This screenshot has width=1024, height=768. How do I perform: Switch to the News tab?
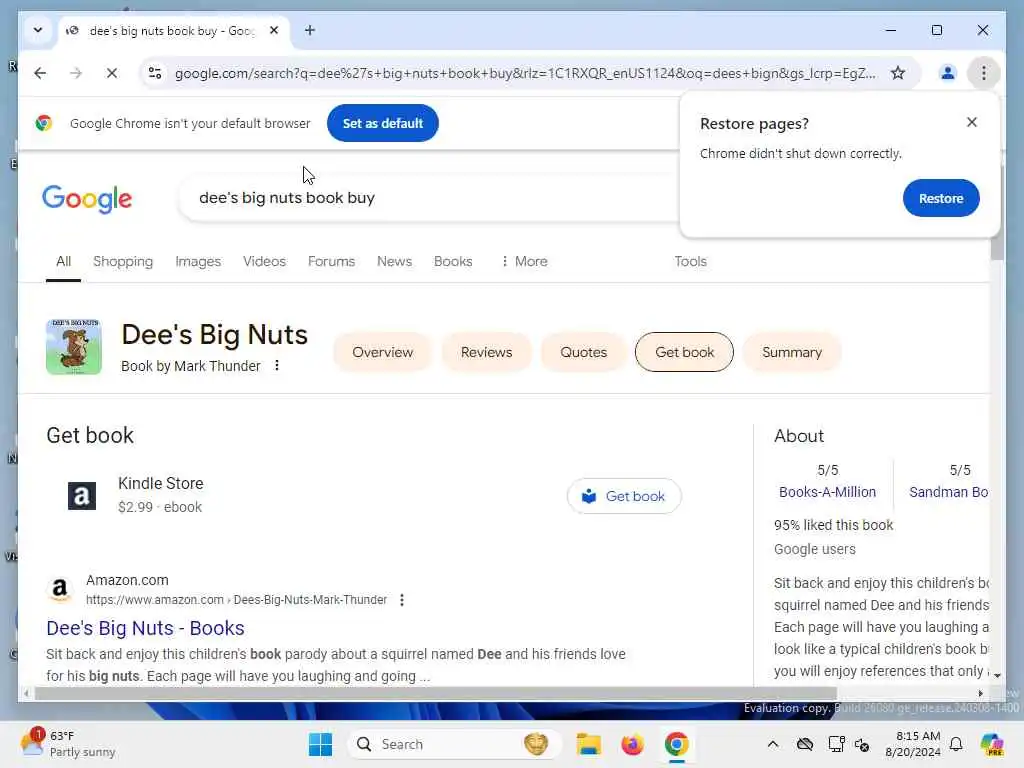394,261
